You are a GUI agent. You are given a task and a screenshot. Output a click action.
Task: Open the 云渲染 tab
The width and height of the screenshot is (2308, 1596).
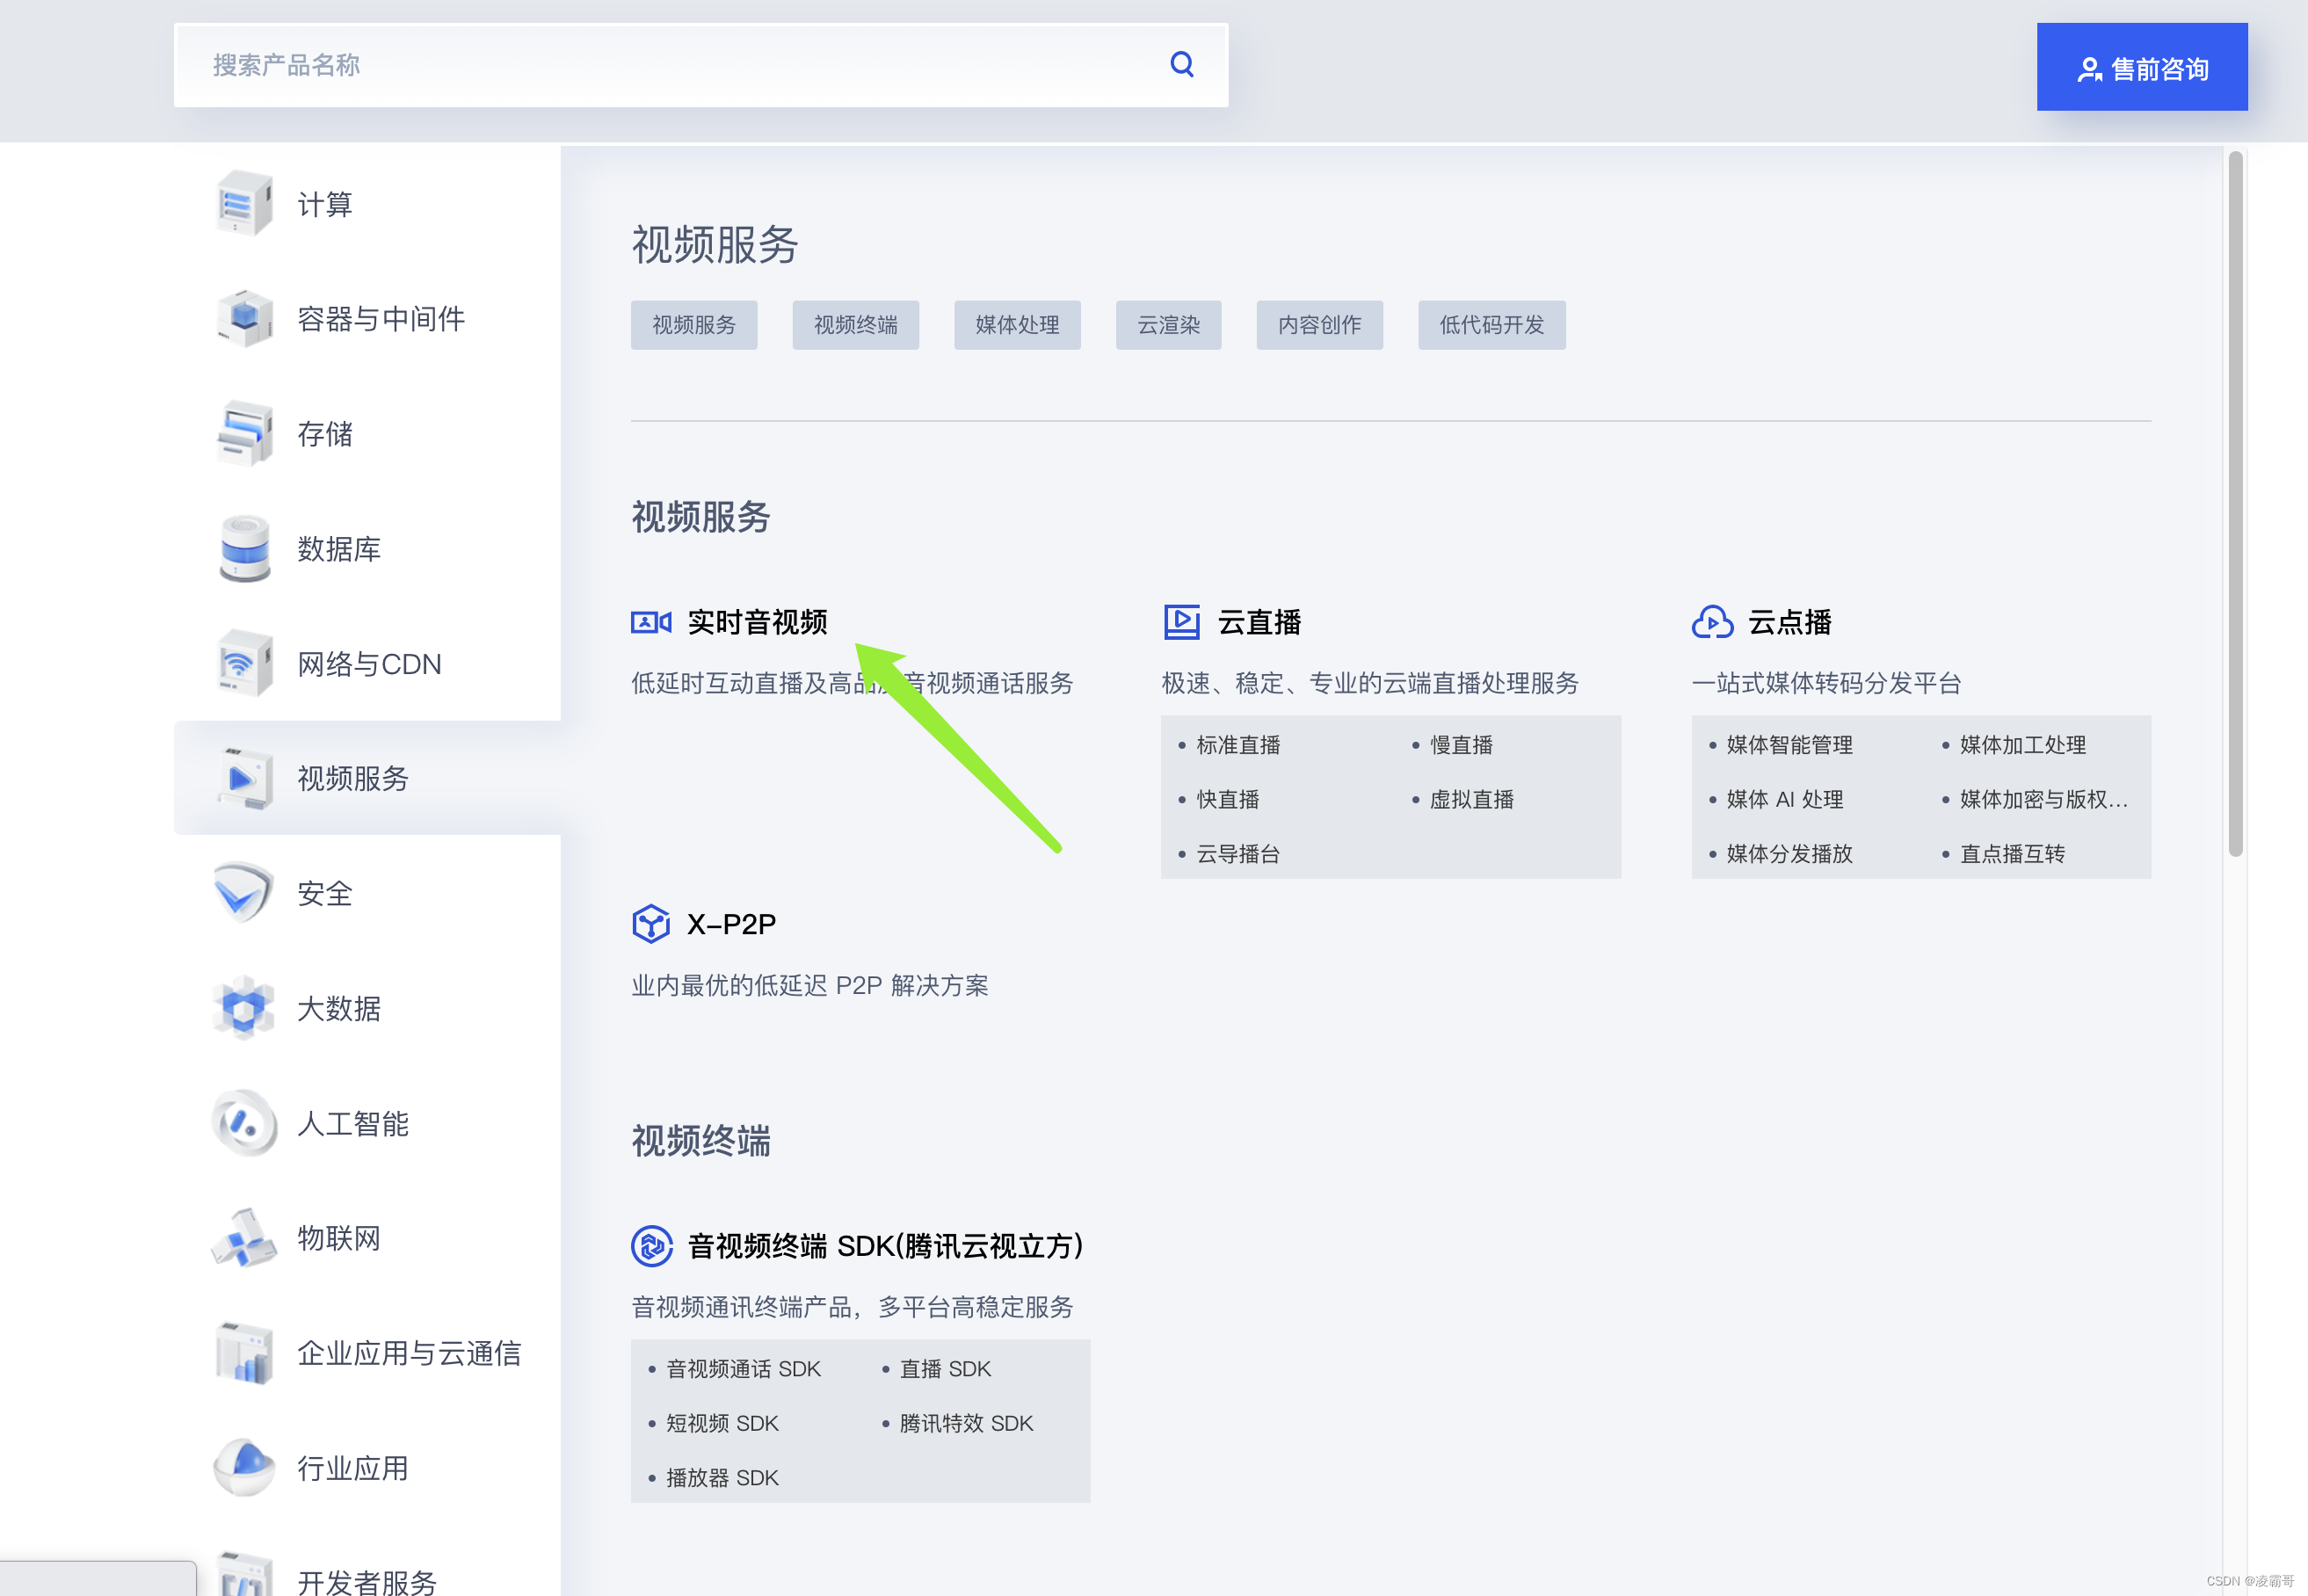1168,324
